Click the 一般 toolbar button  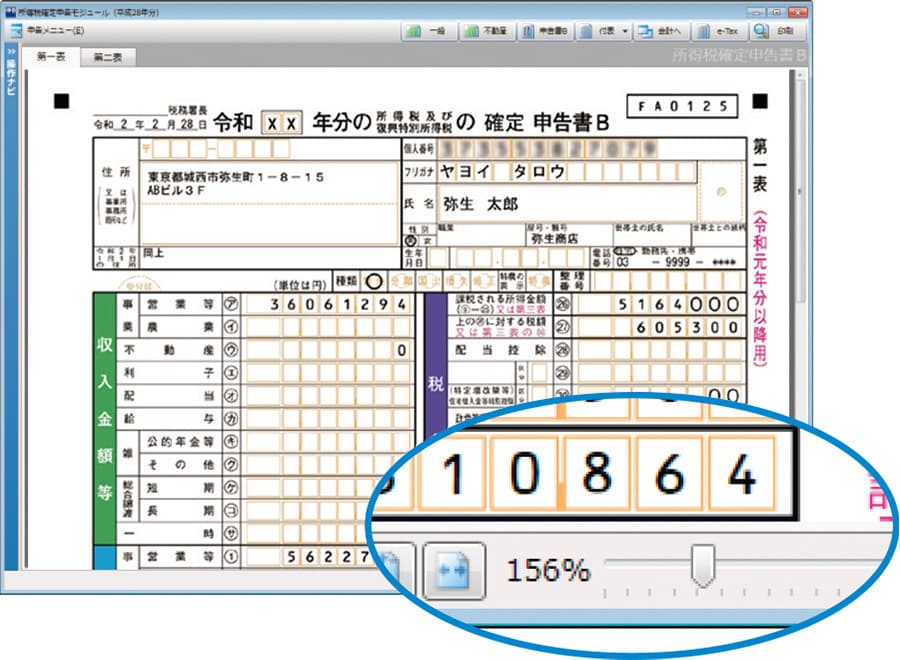click(429, 31)
